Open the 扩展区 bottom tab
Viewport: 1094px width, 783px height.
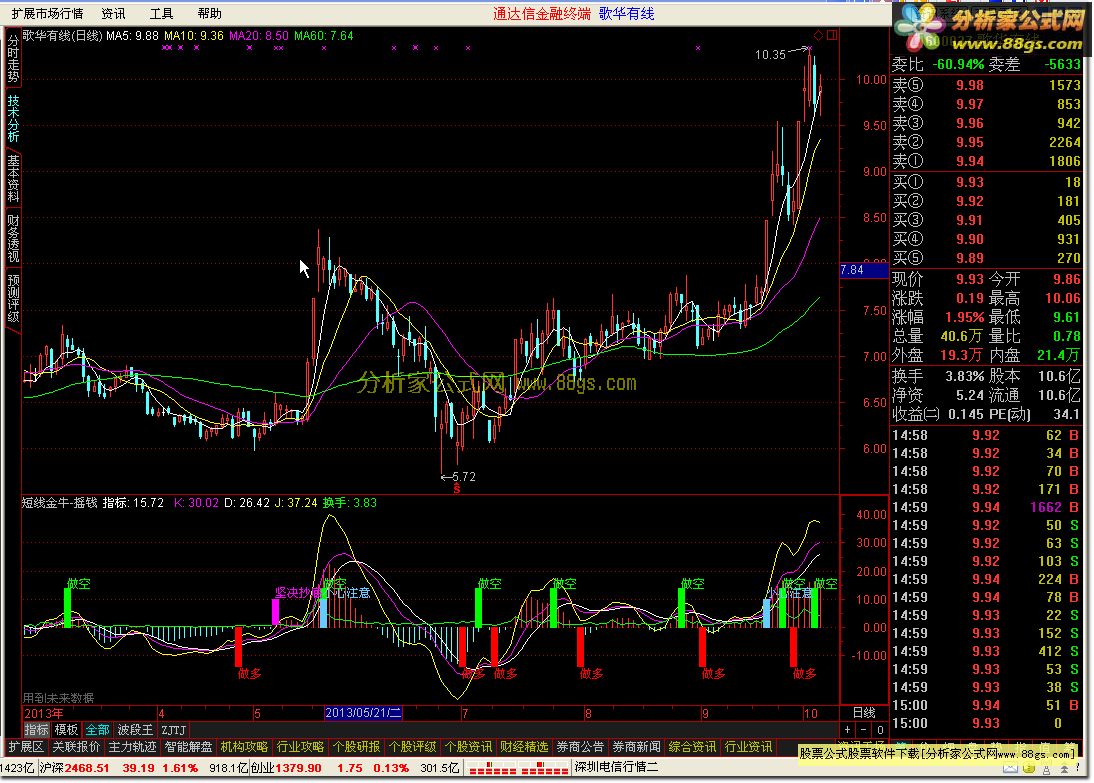[26, 747]
